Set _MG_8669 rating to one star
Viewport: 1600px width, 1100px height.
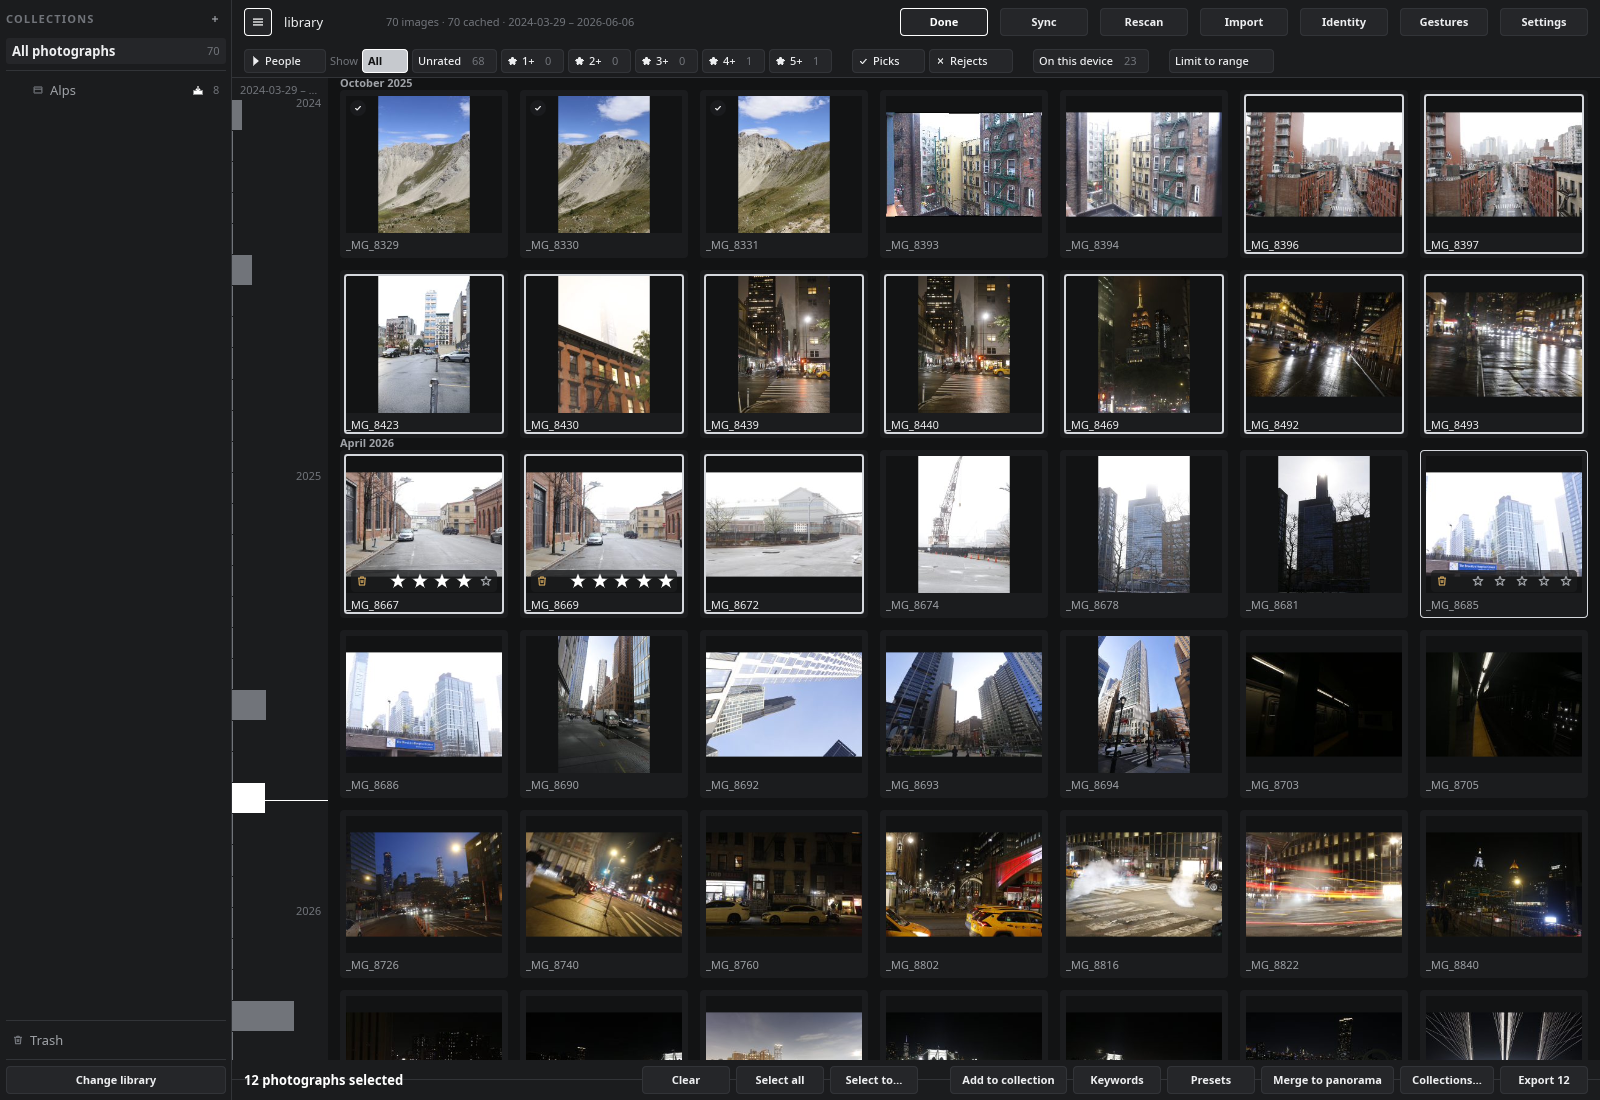[578, 581]
